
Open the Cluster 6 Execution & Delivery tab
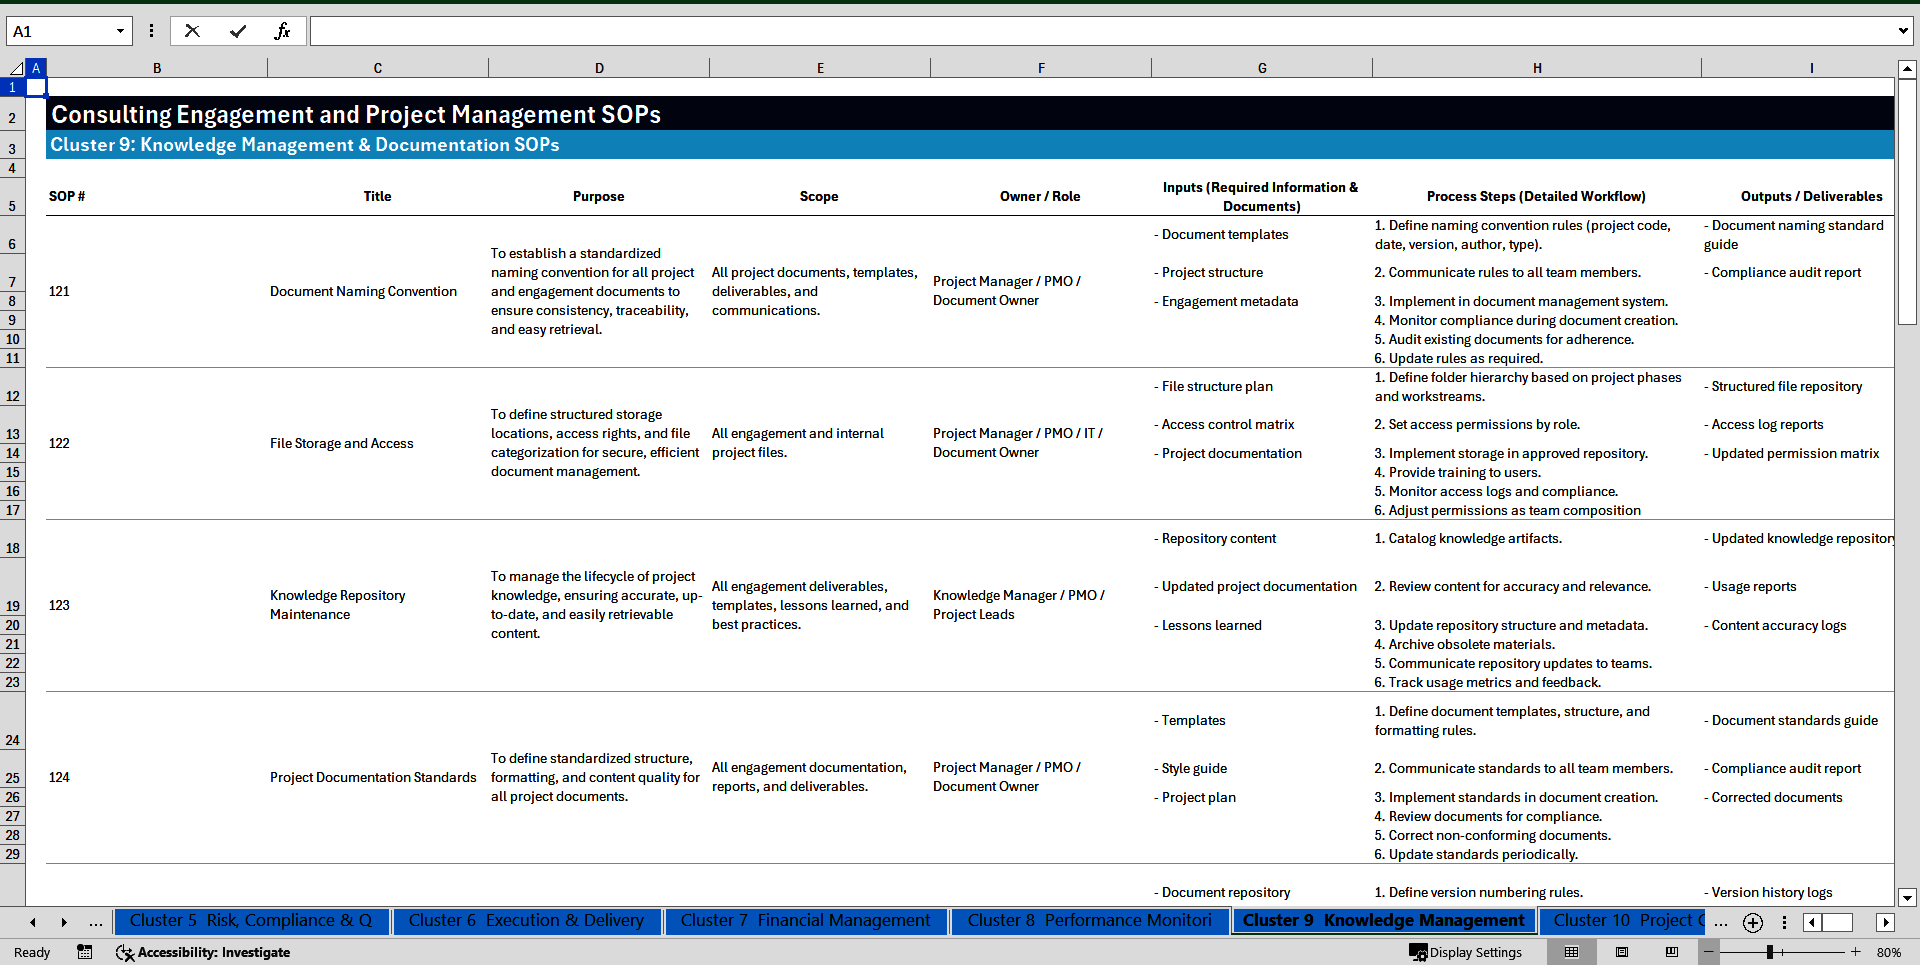[x=526, y=921]
